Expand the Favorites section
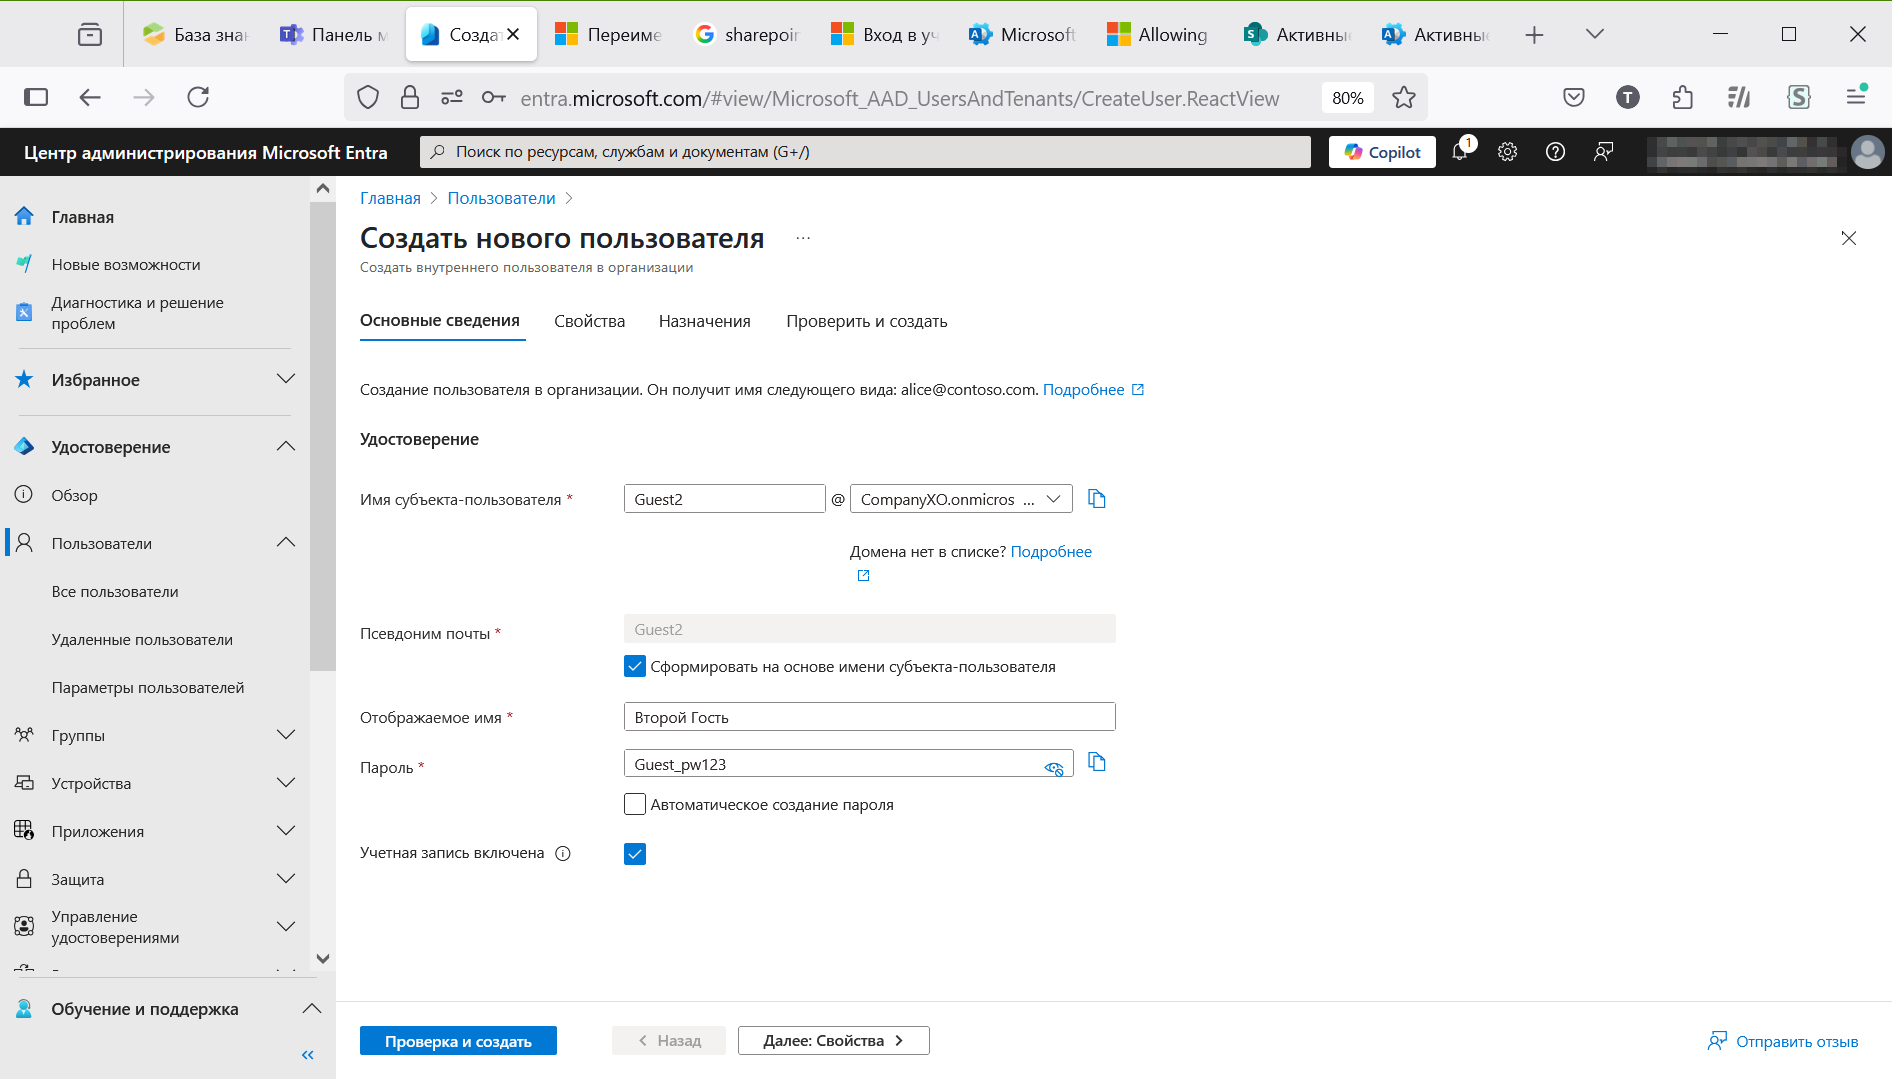The height and width of the screenshot is (1079, 1892). coord(286,380)
